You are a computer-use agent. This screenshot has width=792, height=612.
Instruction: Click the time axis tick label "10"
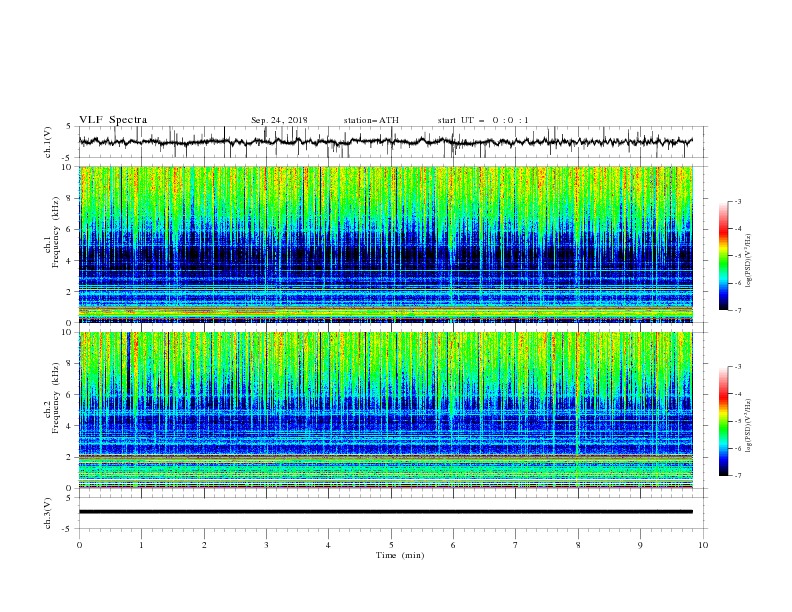703,545
